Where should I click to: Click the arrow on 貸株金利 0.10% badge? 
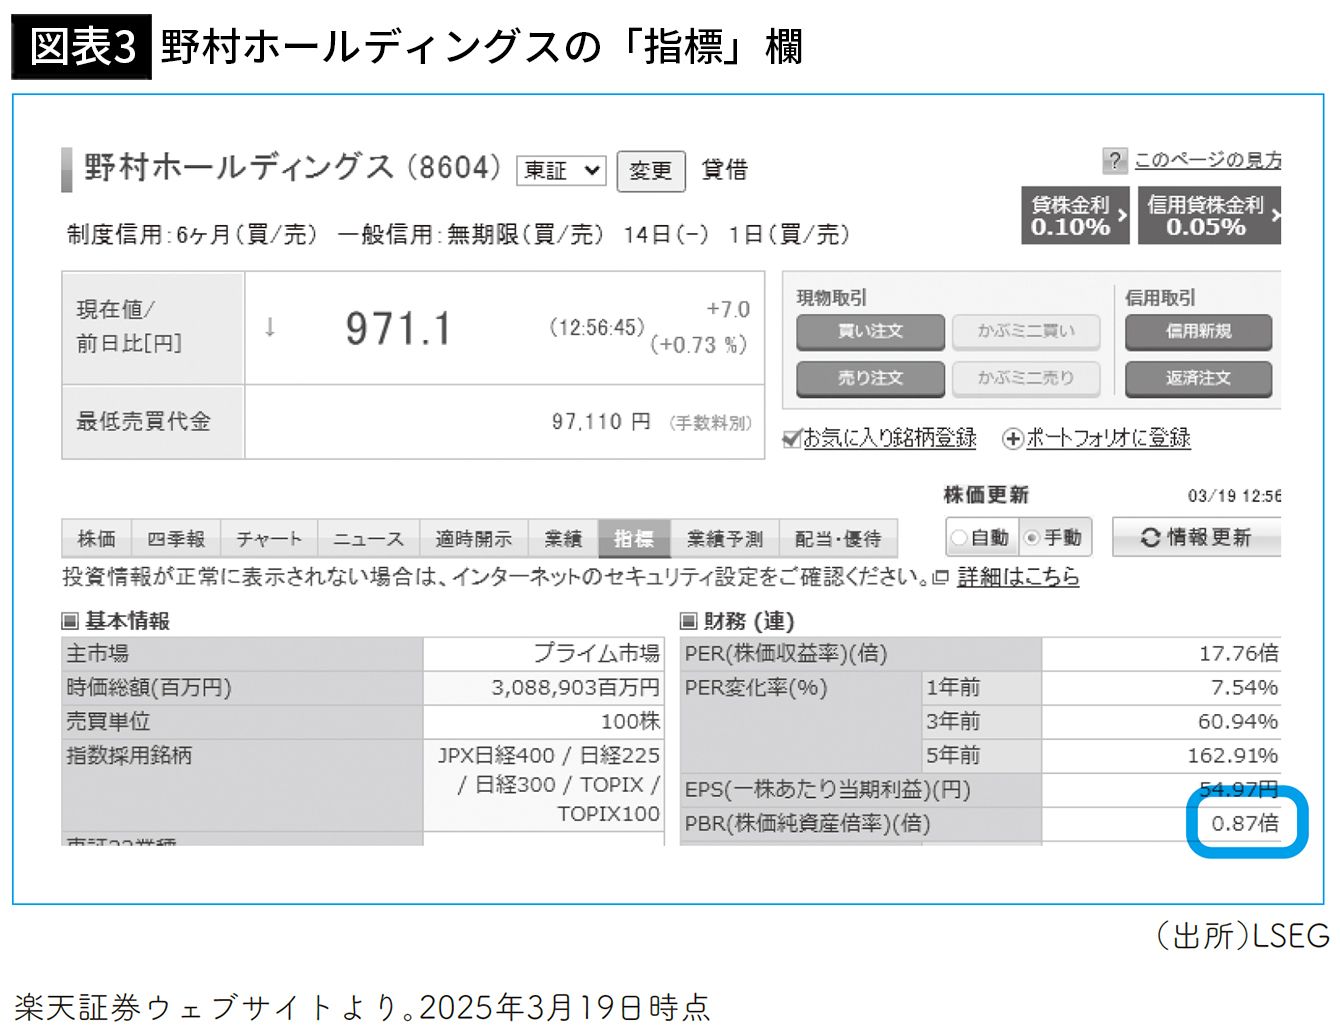point(1122,215)
